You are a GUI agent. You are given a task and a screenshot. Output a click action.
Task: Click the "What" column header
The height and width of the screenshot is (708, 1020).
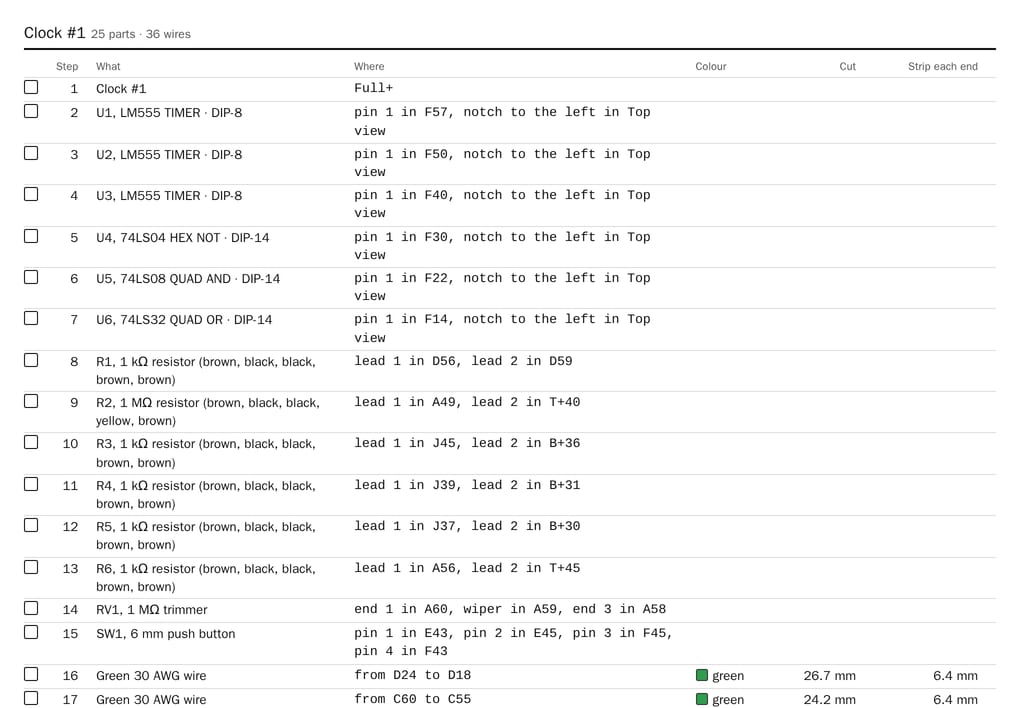click(x=108, y=66)
